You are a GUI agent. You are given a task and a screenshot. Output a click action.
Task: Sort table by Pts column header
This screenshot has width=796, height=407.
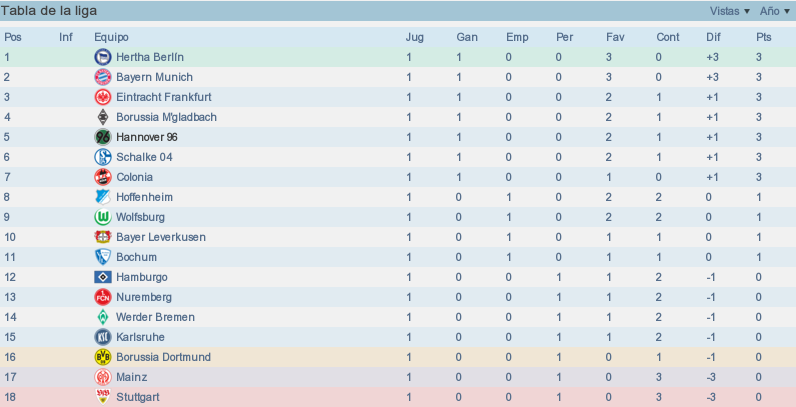764,37
